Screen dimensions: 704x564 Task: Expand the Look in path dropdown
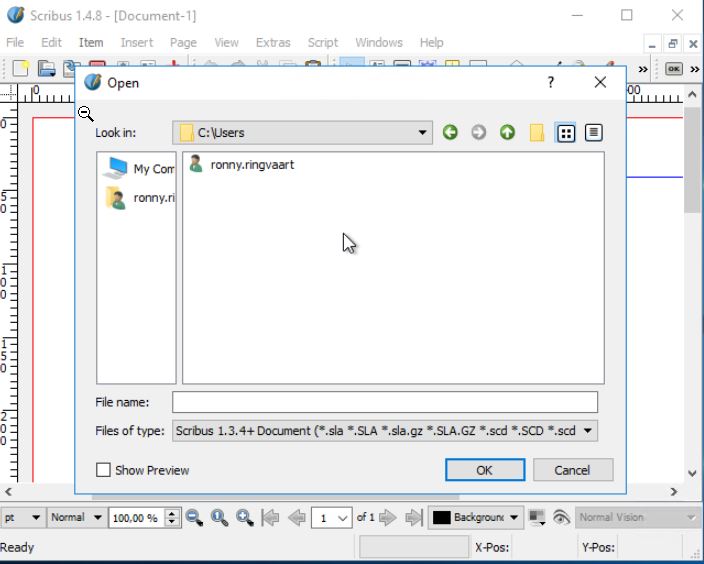point(423,132)
